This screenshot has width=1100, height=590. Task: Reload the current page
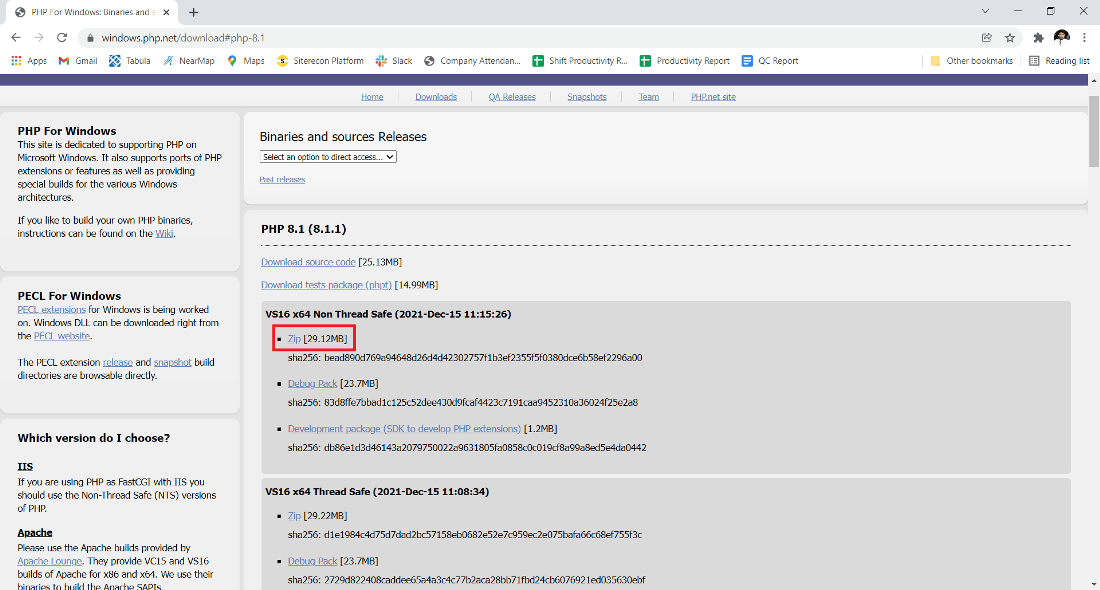62,38
